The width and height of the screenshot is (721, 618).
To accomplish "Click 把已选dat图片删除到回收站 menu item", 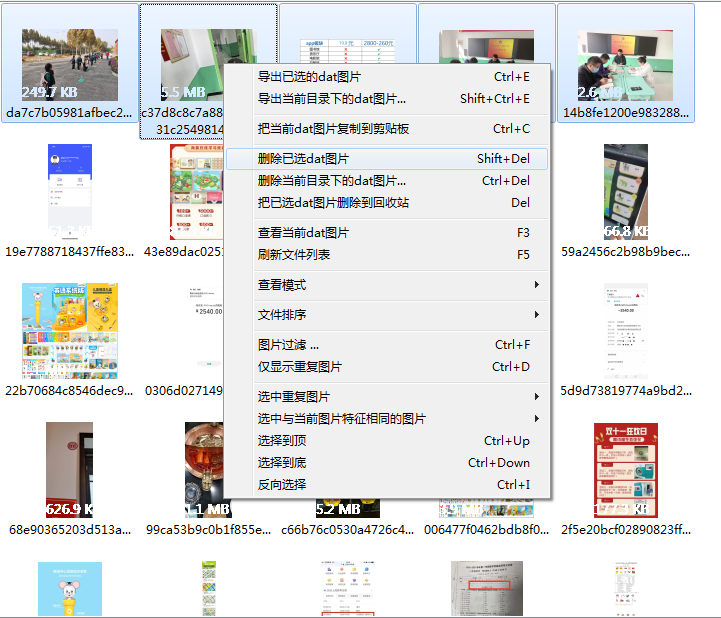I will [387, 203].
